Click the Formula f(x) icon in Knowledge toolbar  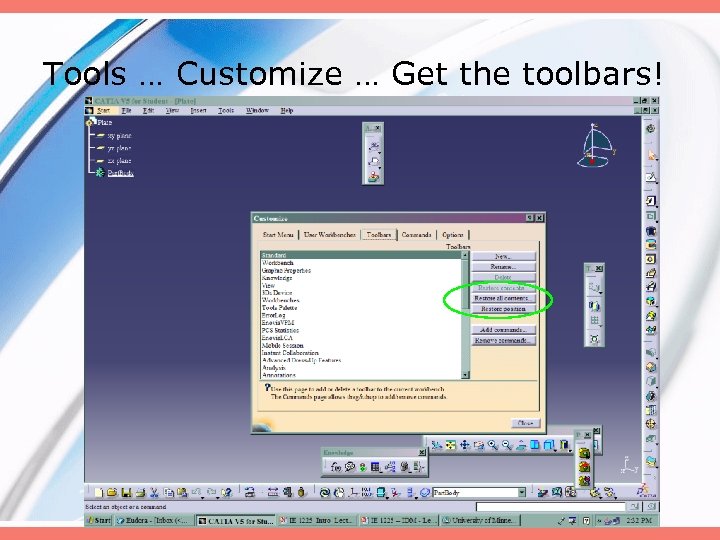(336, 467)
